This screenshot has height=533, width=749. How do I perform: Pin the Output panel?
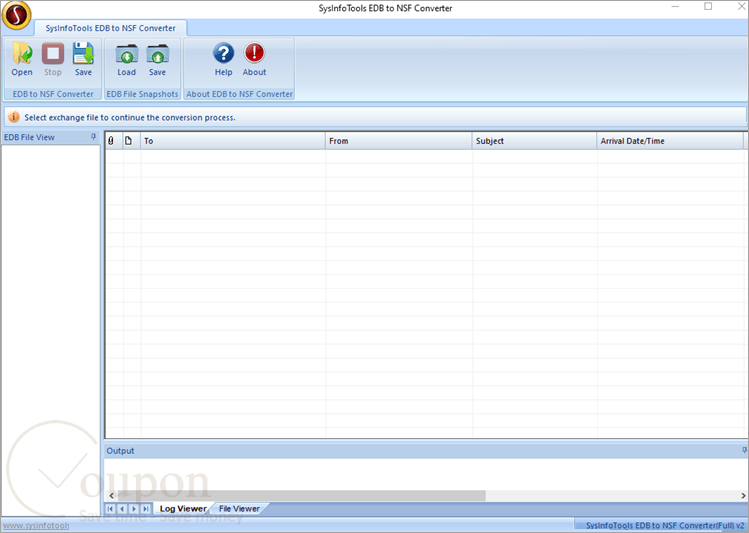click(744, 450)
